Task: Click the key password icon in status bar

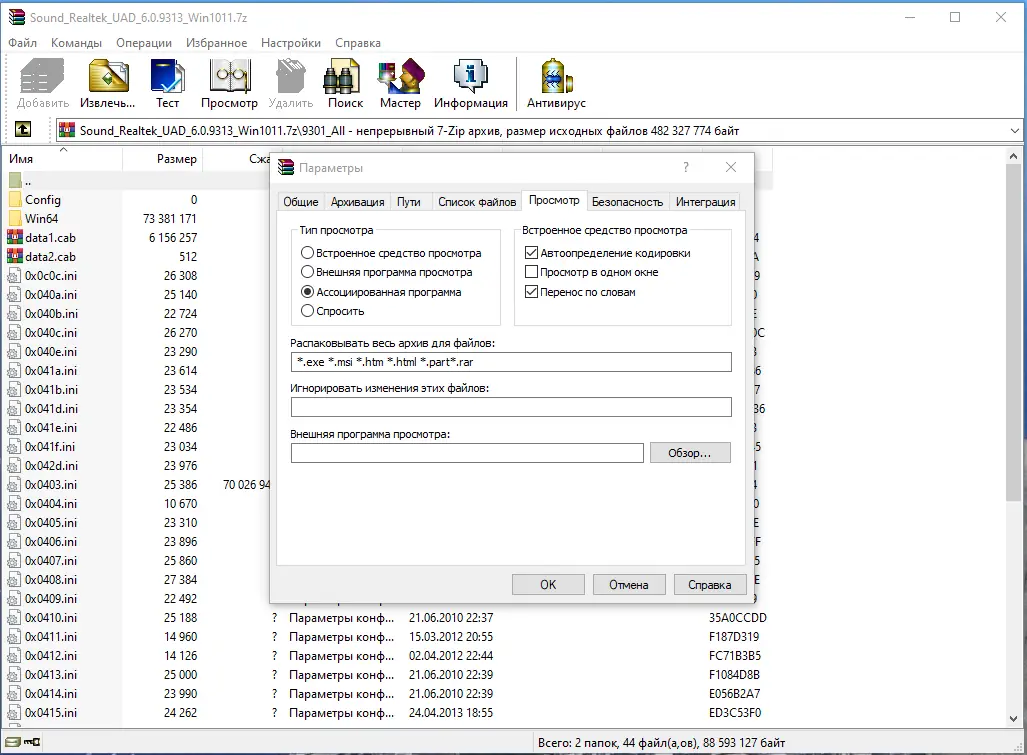Action: click(x=32, y=742)
